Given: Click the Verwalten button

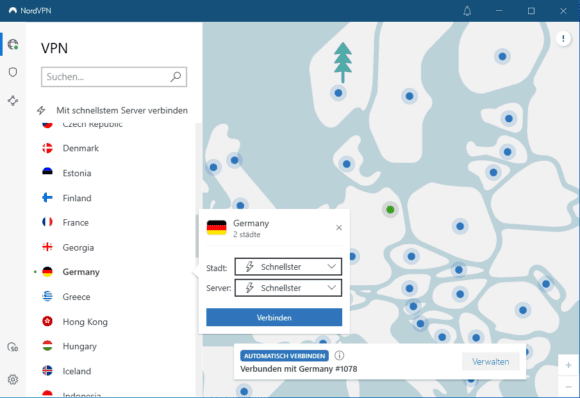Looking at the screenshot, I should tap(490, 361).
